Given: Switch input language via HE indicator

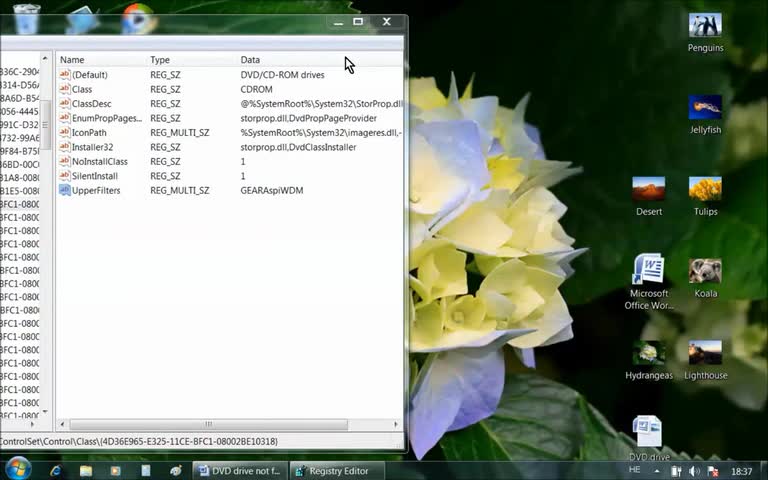Looking at the screenshot, I should point(634,470).
